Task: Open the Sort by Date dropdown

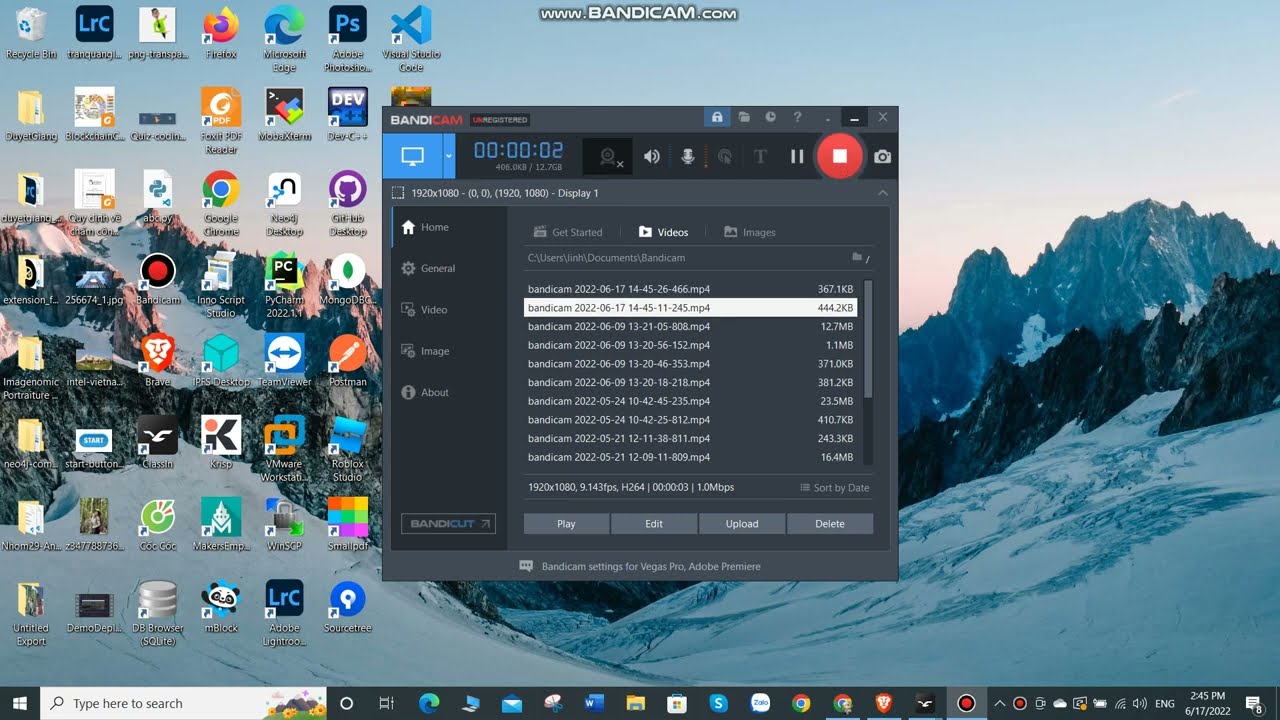Action: (835, 488)
